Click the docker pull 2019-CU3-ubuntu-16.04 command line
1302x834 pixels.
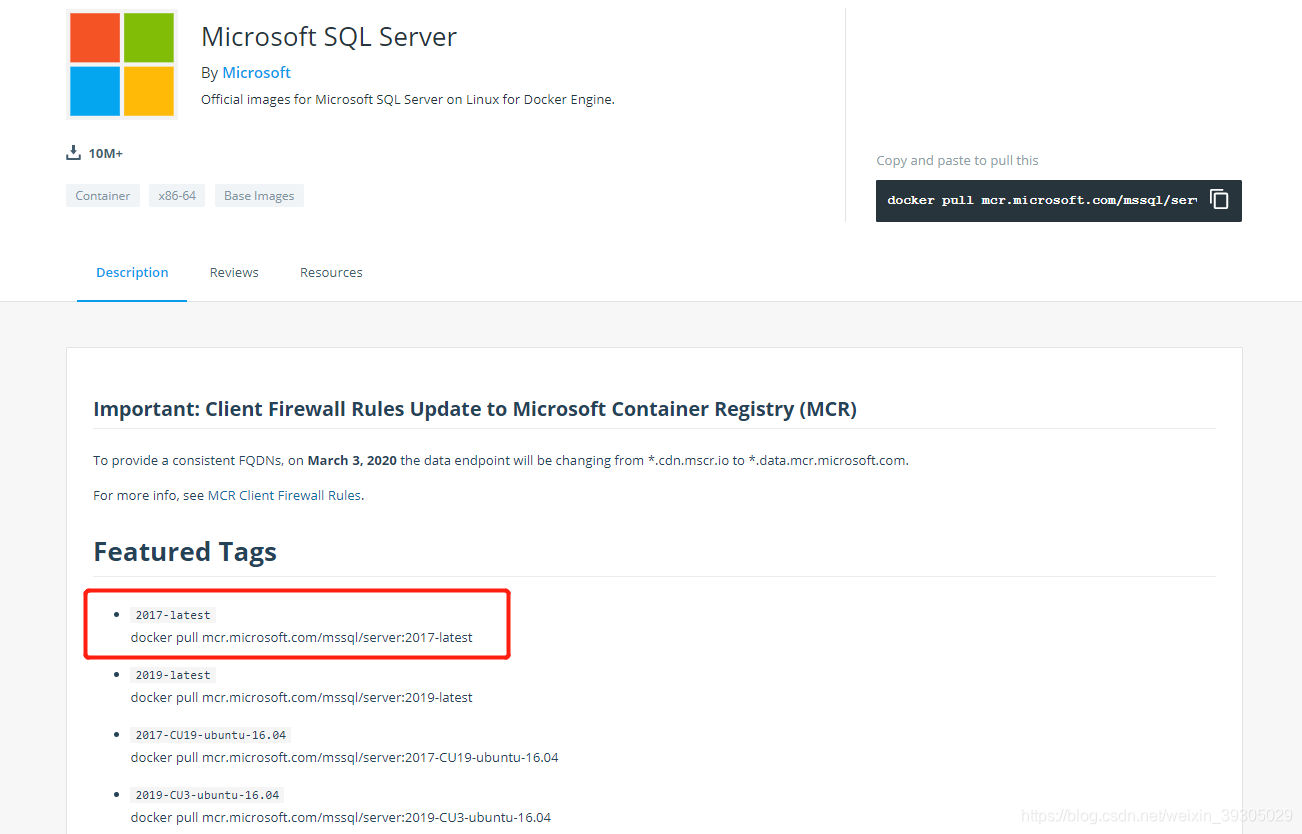point(341,817)
